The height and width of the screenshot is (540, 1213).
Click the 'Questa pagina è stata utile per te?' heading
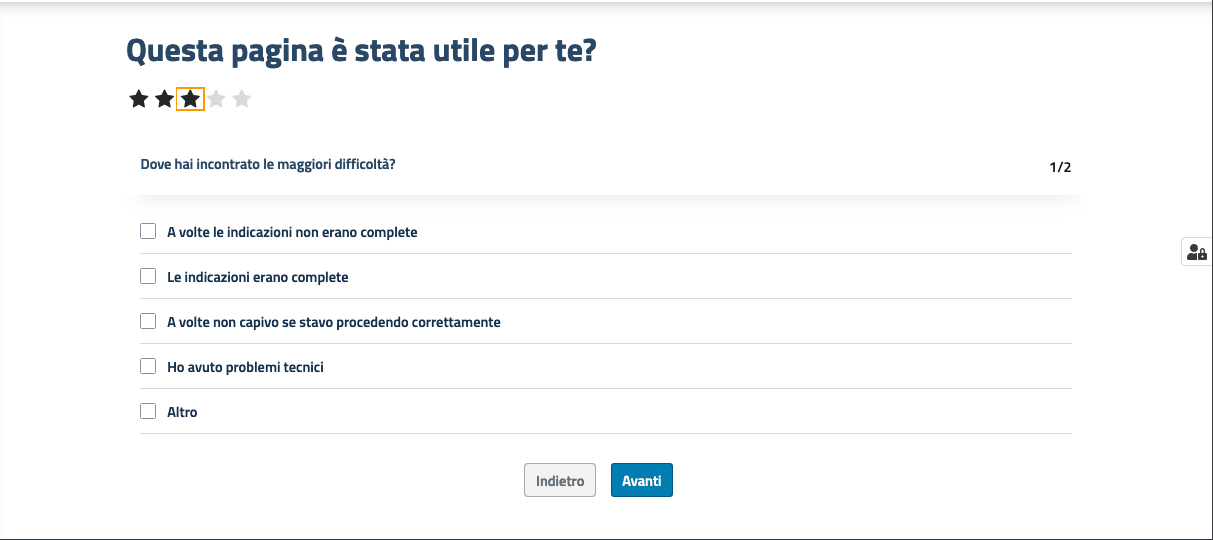click(x=361, y=50)
